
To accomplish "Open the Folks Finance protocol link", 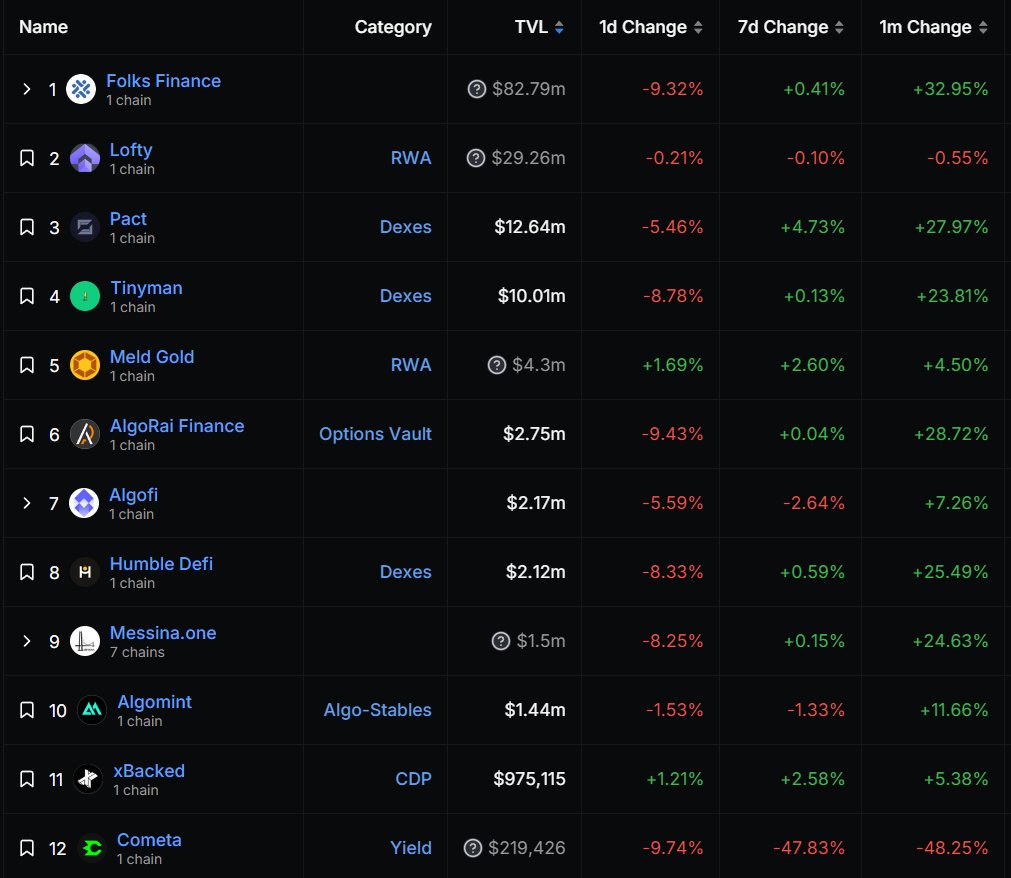I will tap(163, 81).
